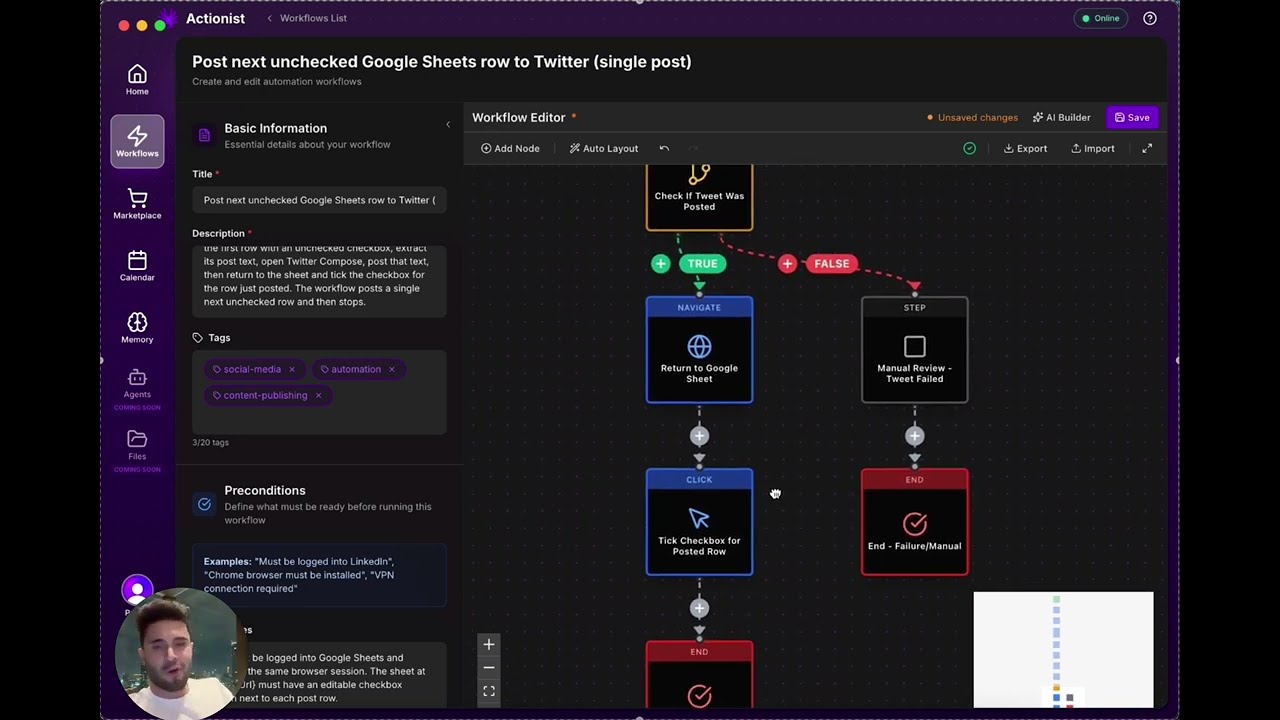The image size is (1280, 720).
Task: Click the FALSE branch label
Action: [832, 264]
